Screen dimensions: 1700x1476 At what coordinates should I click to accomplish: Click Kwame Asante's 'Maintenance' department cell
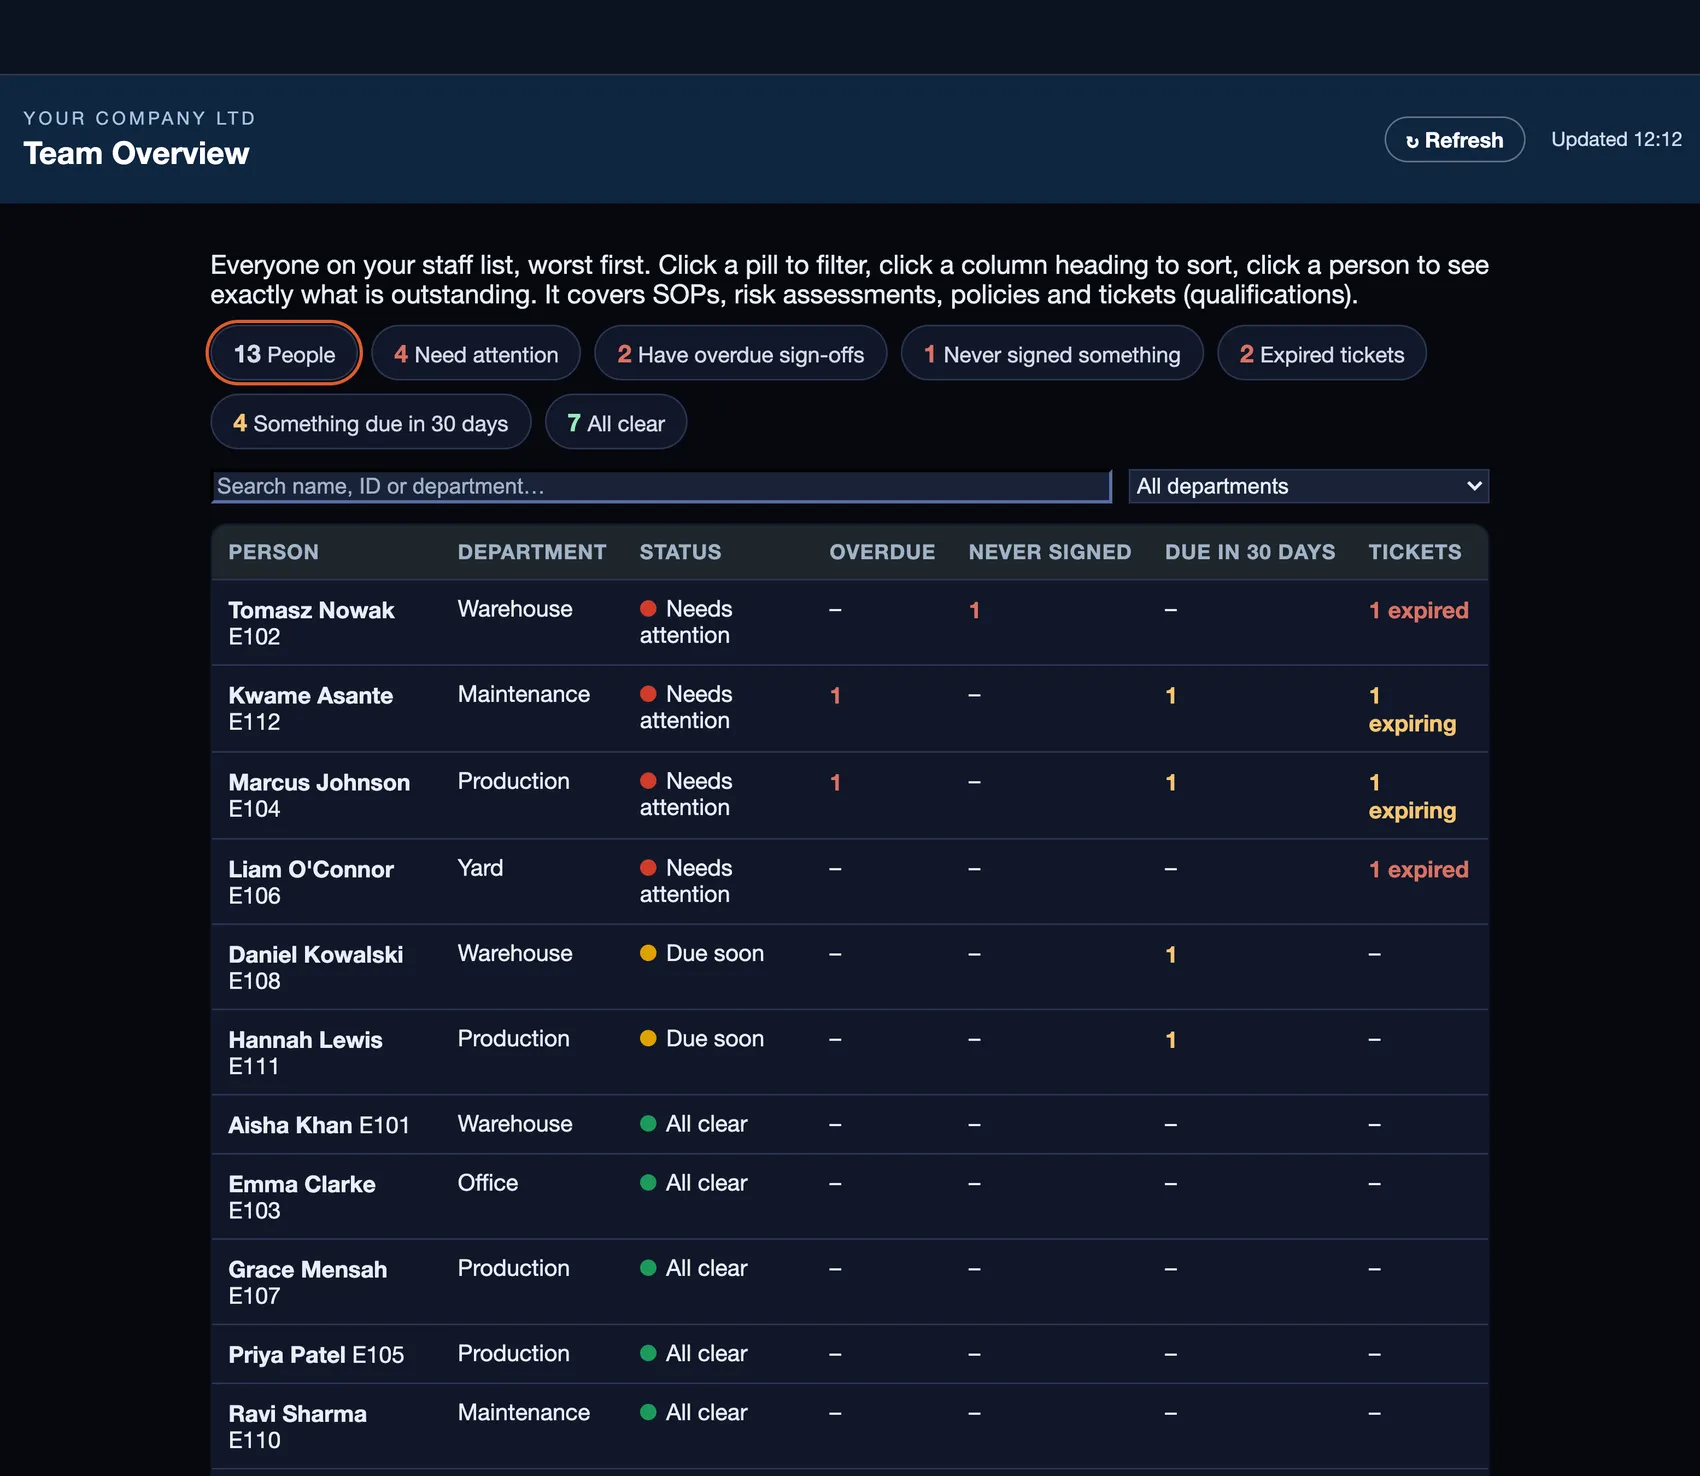click(524, 693)
